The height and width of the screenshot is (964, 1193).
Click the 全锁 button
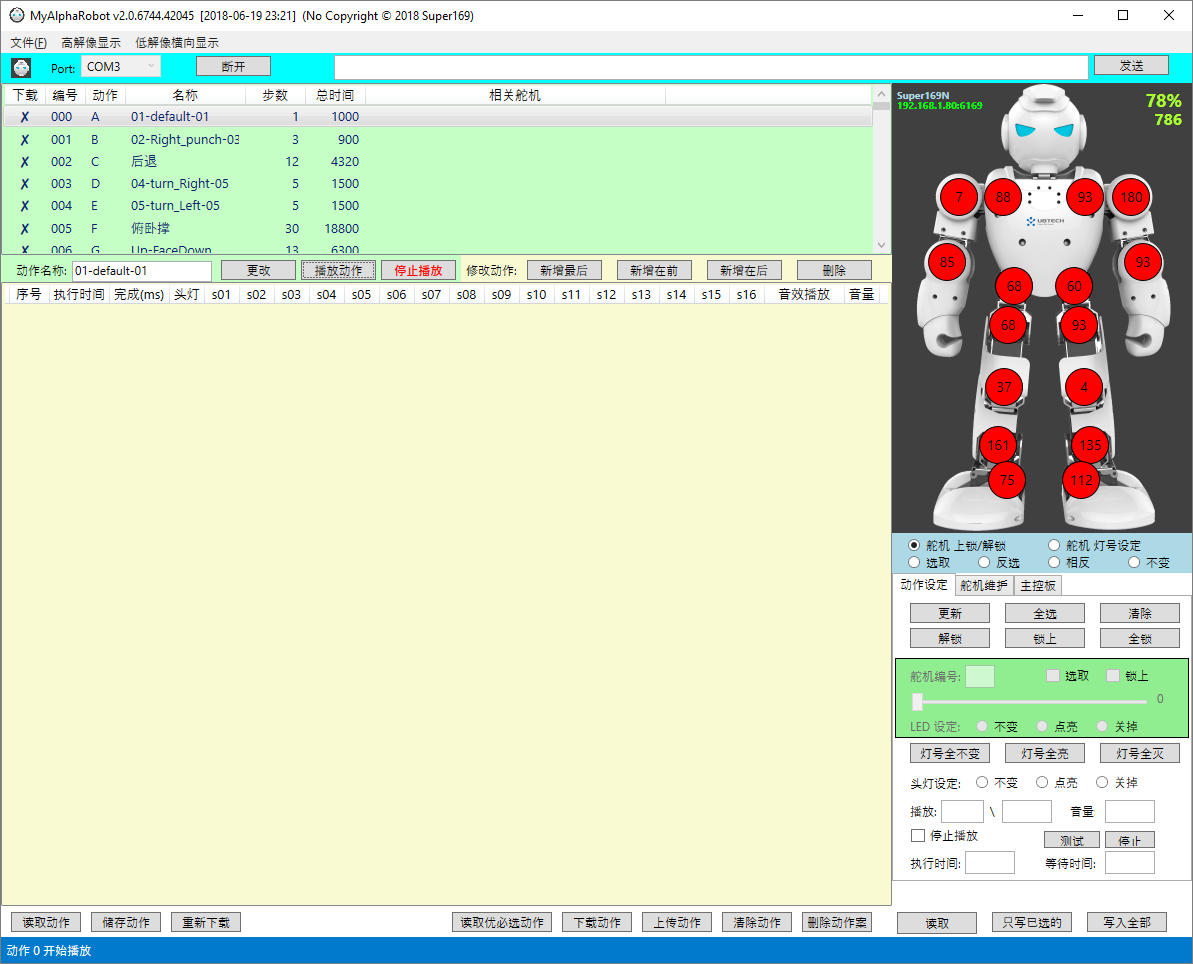[1140, 638]
